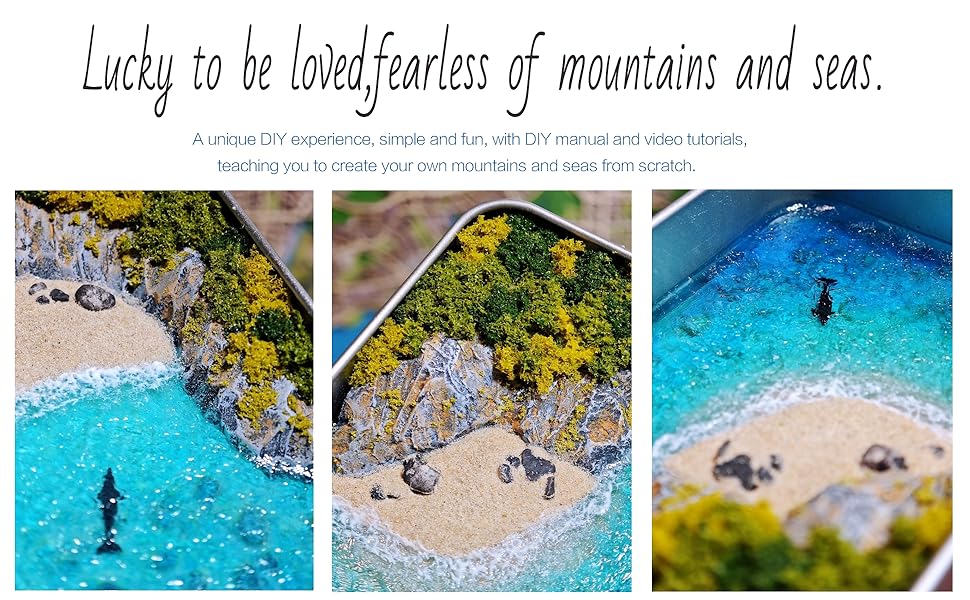Click the word "mountains" in the headline
Screen dimensions: 970x600
click(x=637, y=69)
